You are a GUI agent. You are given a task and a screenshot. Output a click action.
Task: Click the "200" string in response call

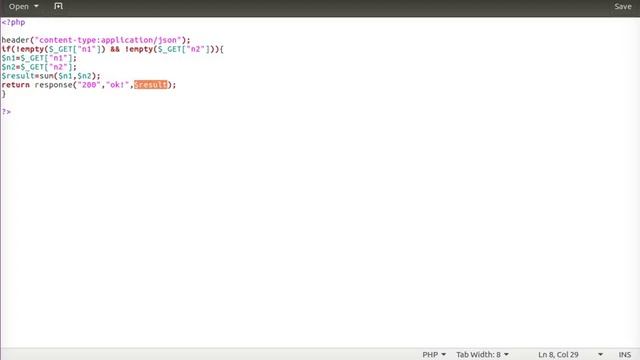pyautogui.click(x=89, y=85)
